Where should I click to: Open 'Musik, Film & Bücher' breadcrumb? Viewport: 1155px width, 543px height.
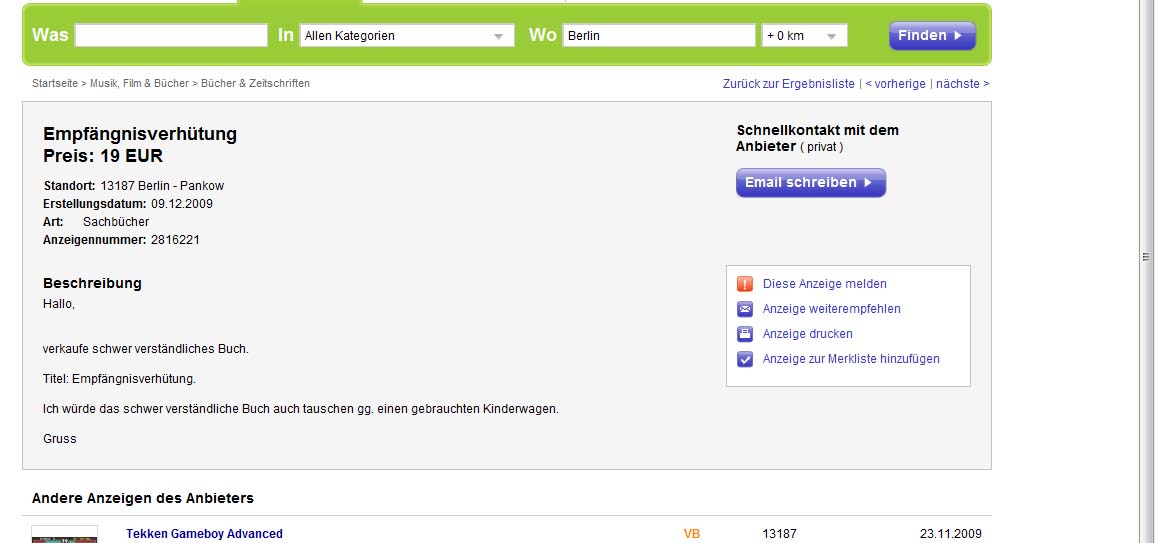point(139,84)
